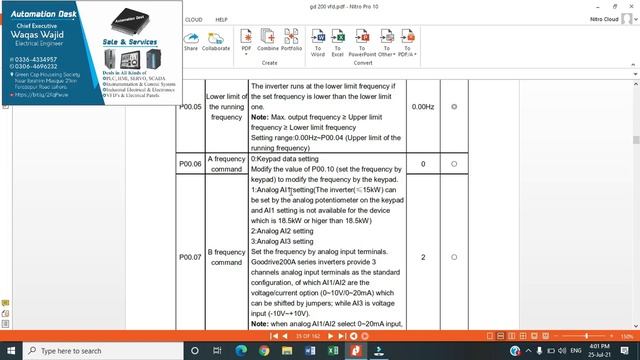This screenshot has width=640, height=360.
Task: Switch to facing pages view
Action: point(512,336)
